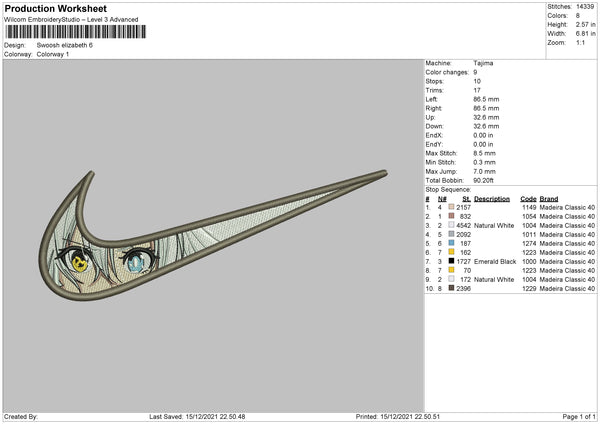The height and width of the screenshot is (424, 600).
Task: Click the 'Printed: 15/12/2021 22.50.51' text
Action: [398, 417]
